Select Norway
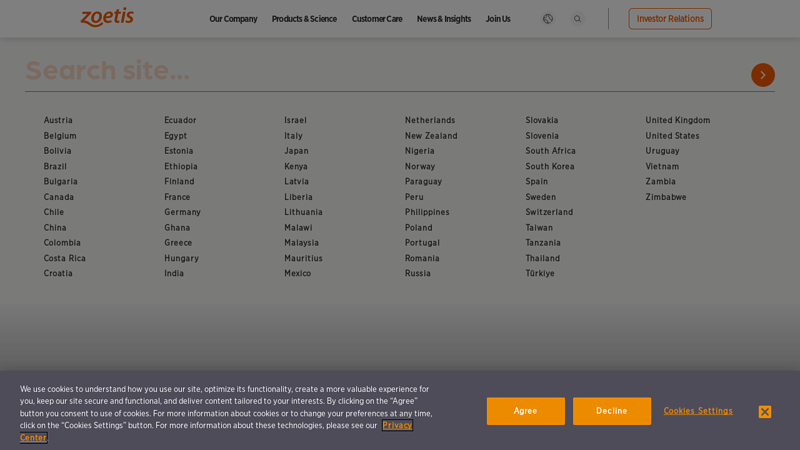 click(x=419, y=166)
